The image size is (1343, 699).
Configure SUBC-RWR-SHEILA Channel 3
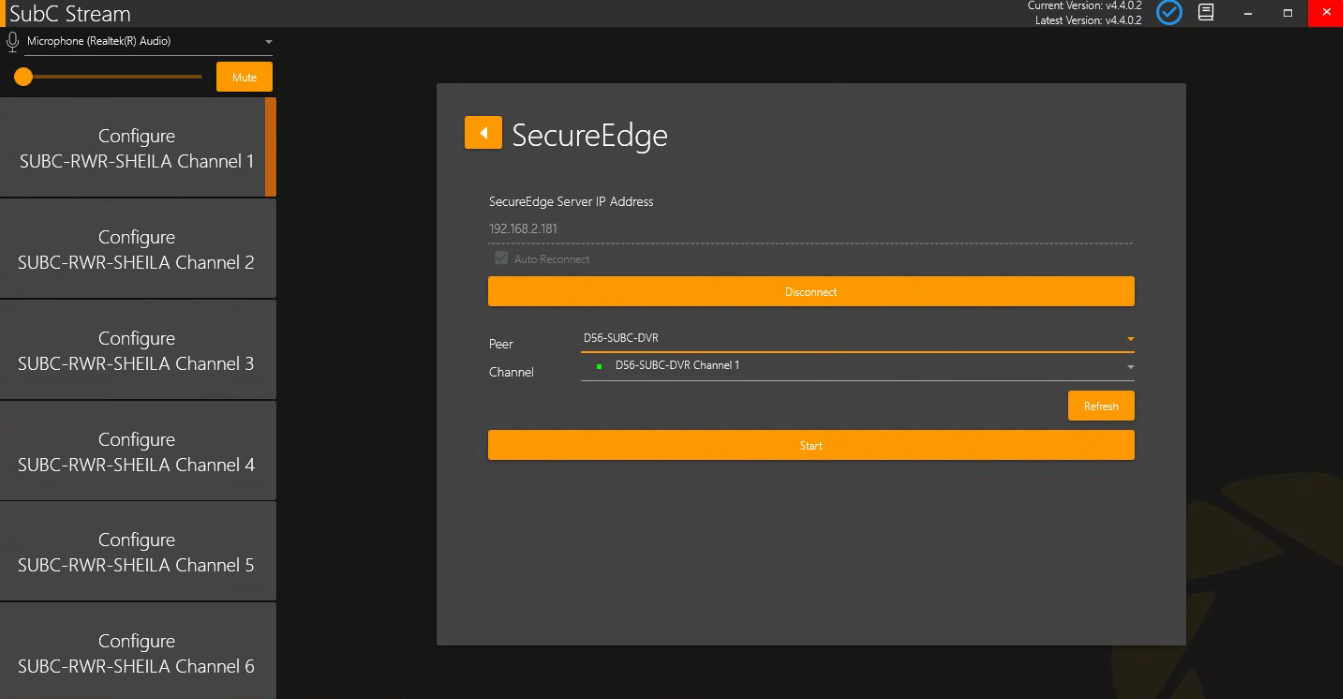137,350
